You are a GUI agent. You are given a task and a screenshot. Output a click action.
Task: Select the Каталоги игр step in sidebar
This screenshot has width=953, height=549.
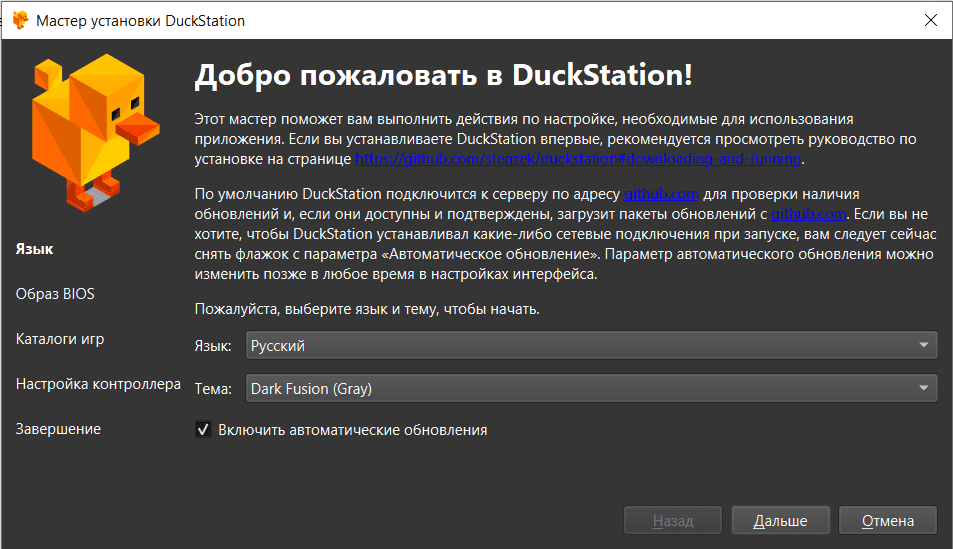pyautogui.click(x=60, y=339)
